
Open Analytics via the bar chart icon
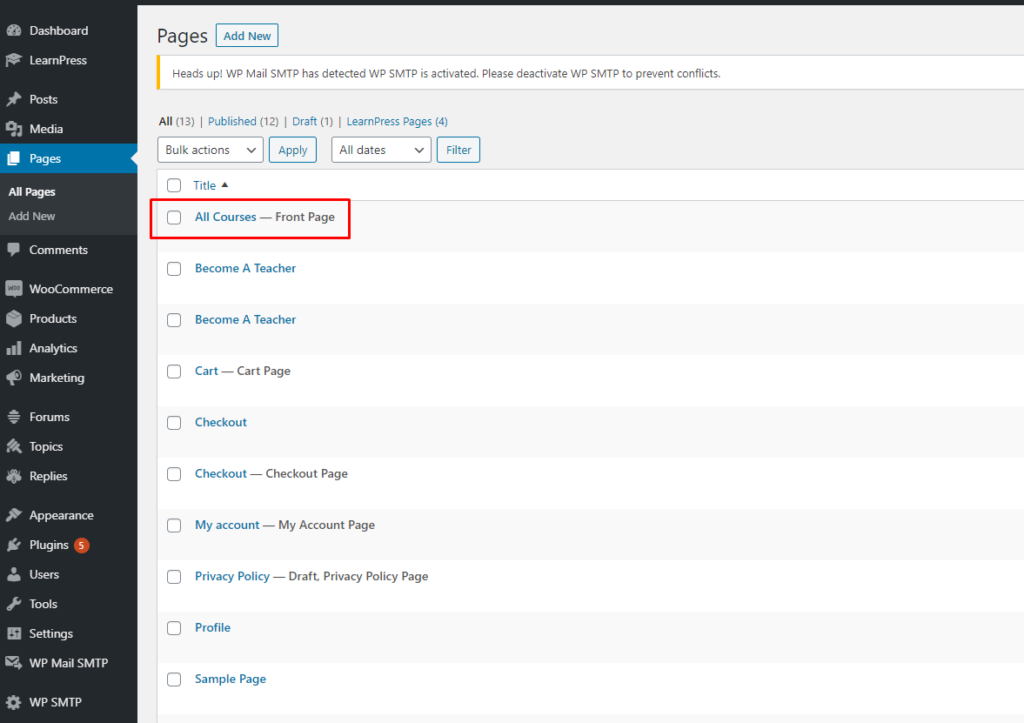click(x=14, y=349)
